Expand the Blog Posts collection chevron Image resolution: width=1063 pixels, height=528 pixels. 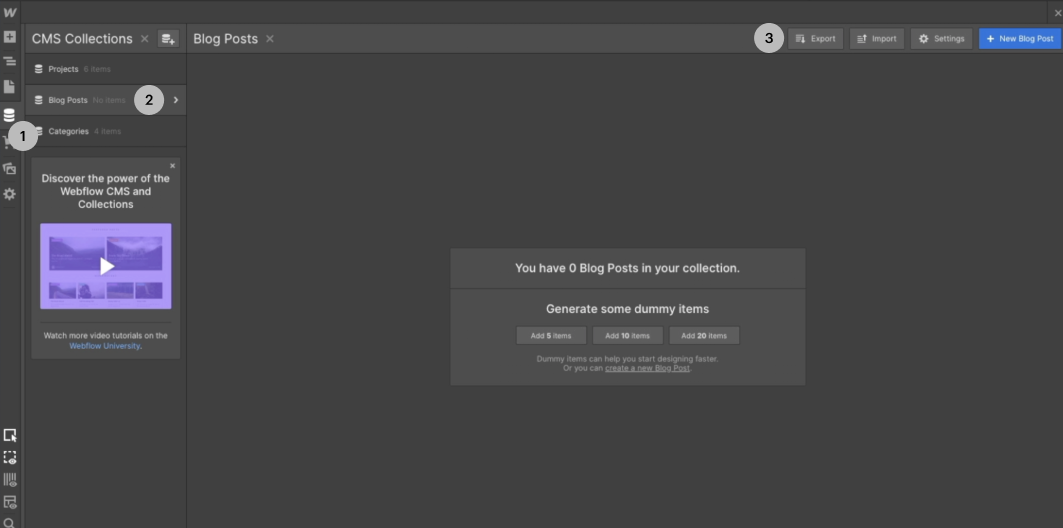tap(176, 100)
